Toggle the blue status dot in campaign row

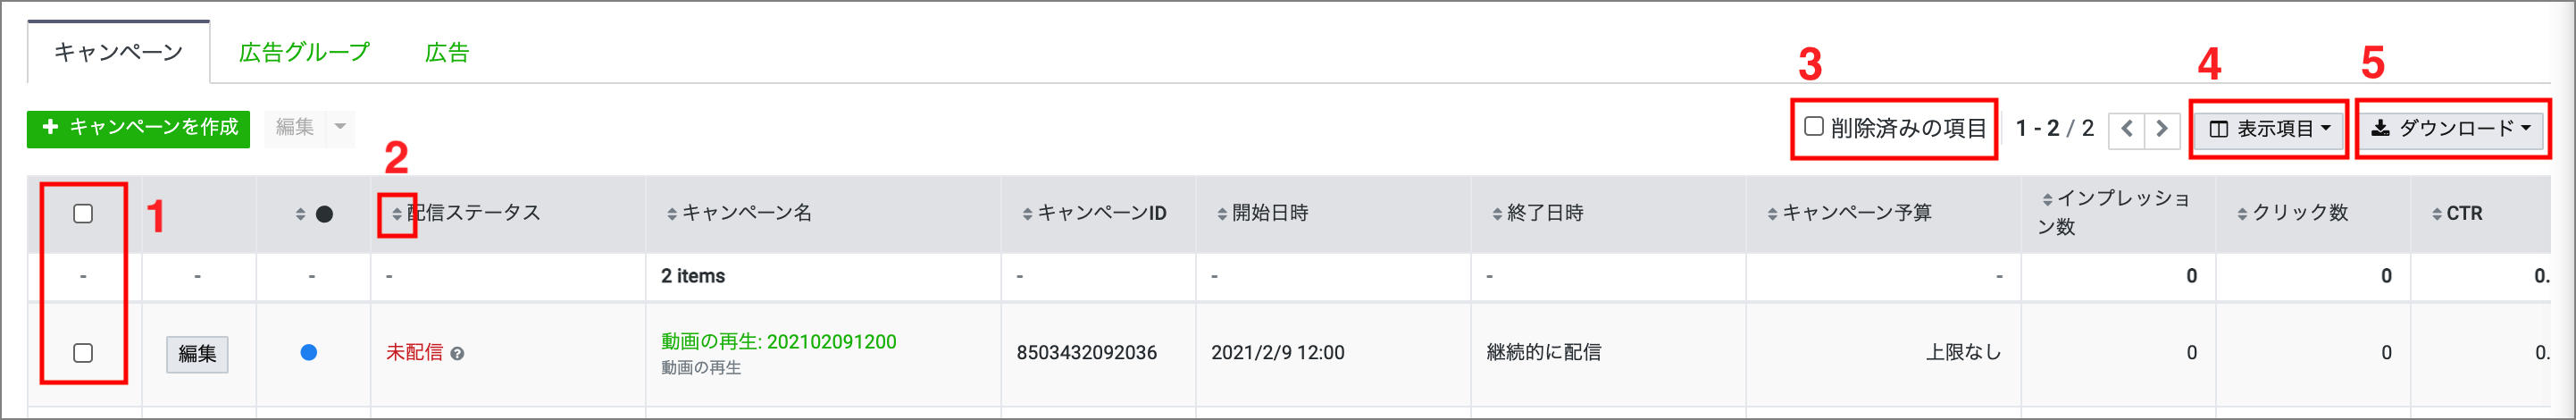(x=309, y=352)
